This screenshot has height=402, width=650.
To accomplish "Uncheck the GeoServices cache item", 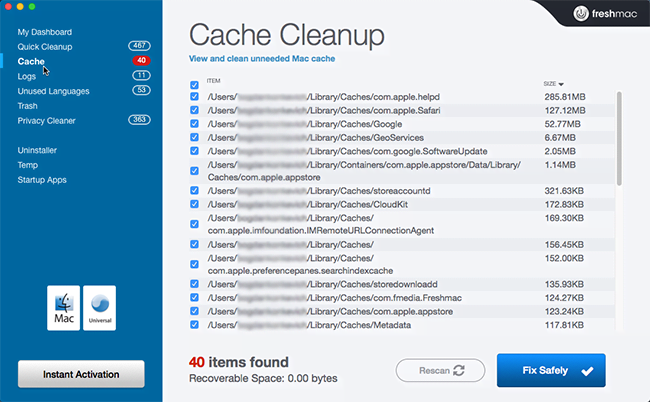I will [x=194, y=137].
